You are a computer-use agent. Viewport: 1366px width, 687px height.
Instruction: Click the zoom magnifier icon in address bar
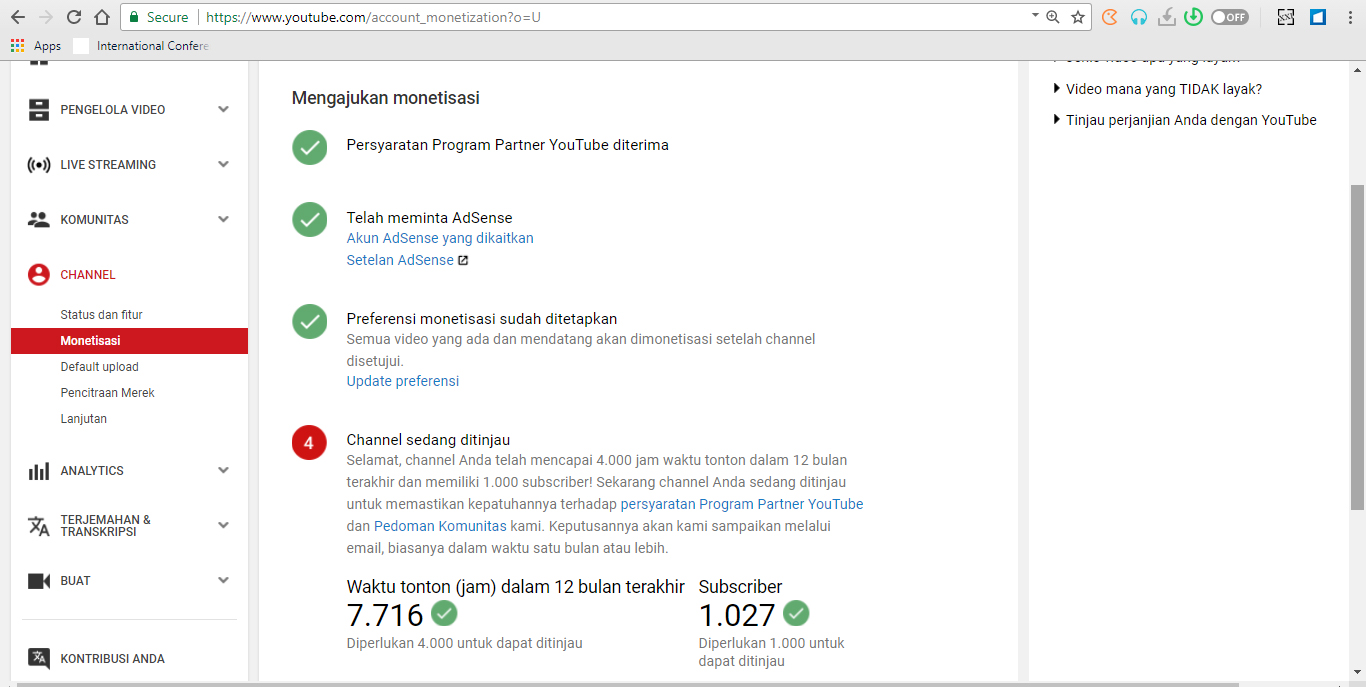[x=1053, y=17]
